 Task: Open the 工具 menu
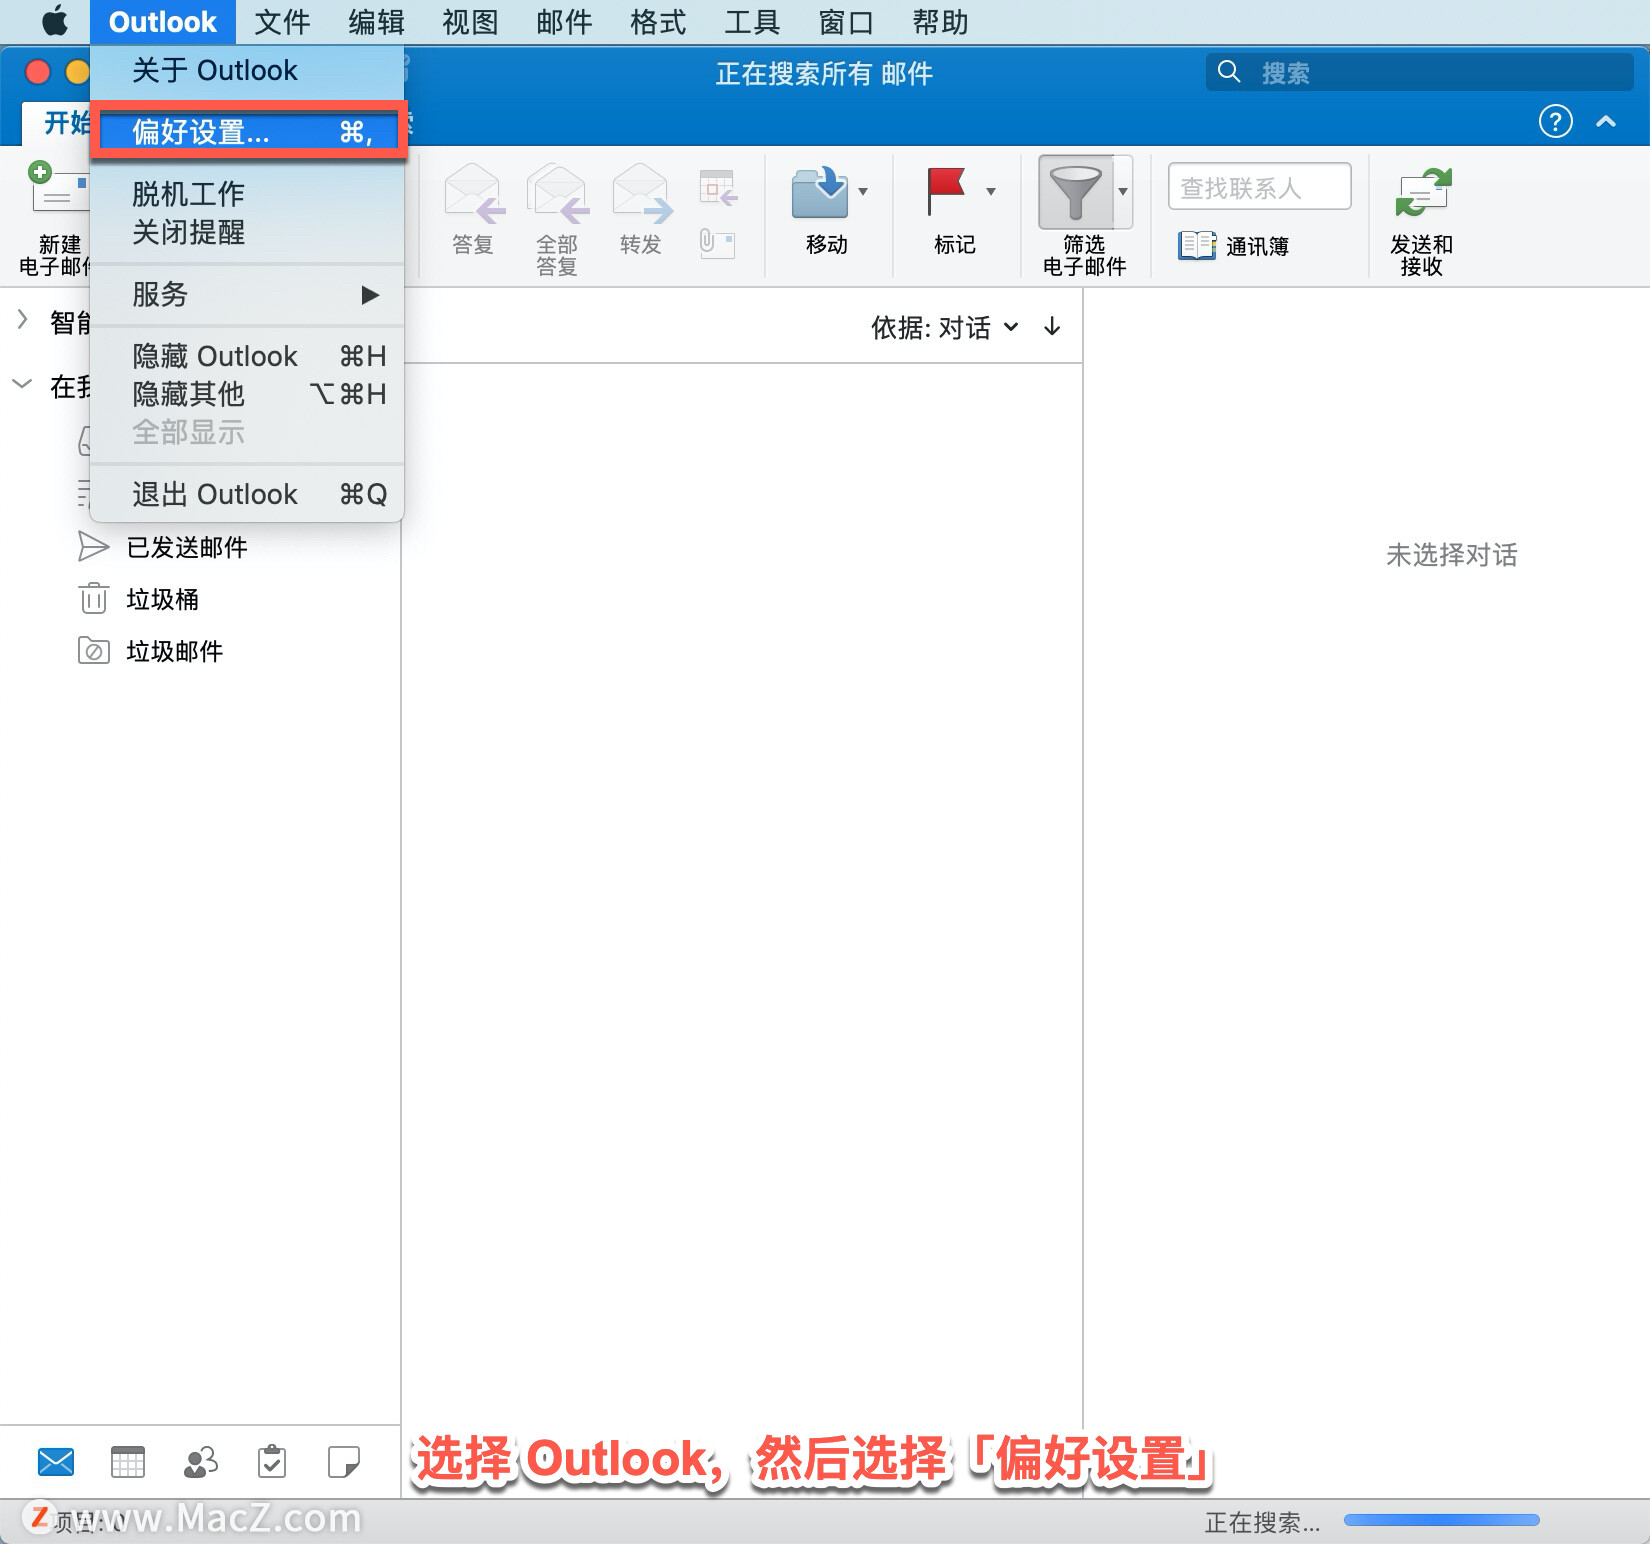coord(752,22)
